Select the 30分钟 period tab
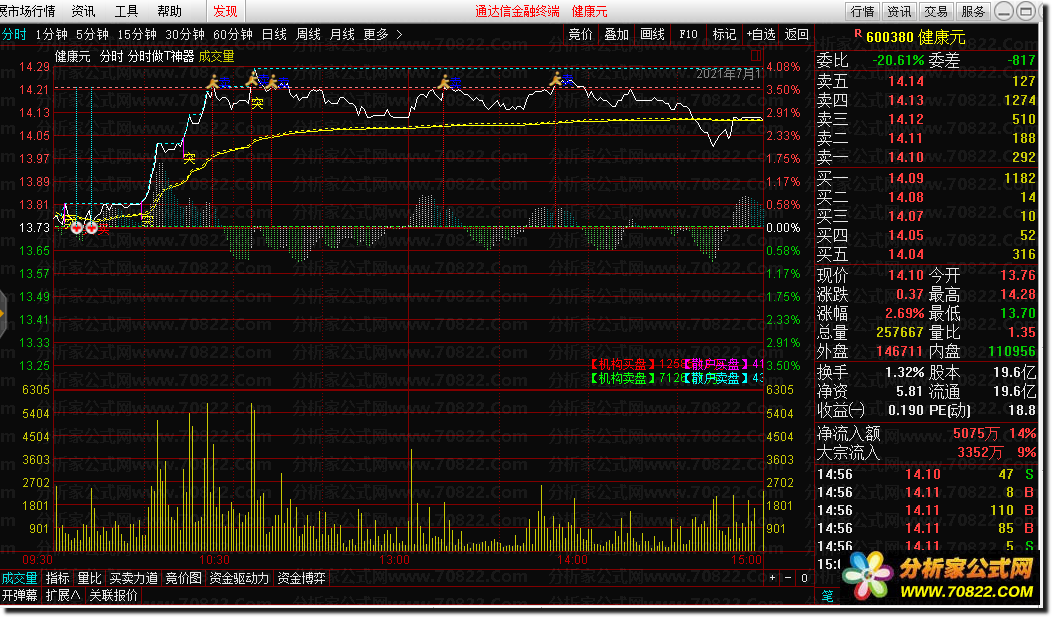Screen dimensions: 1053x617 tap(185, 34)
